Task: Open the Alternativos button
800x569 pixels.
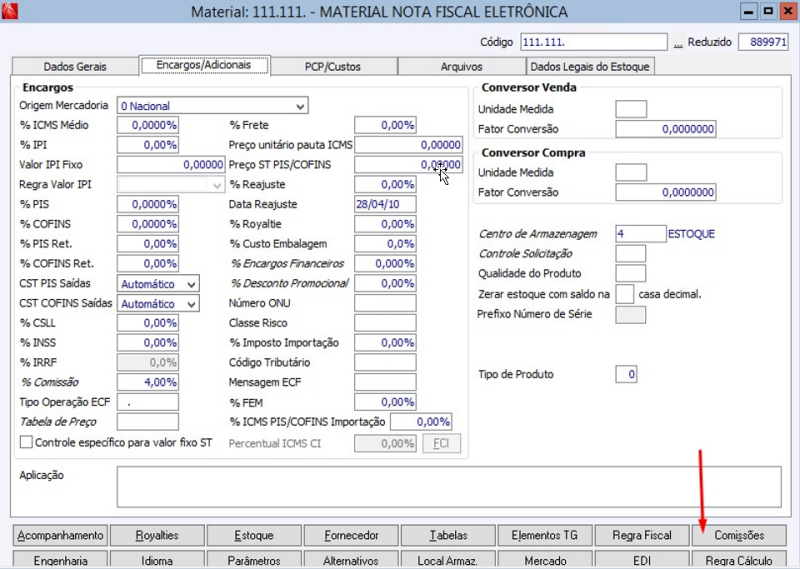Action: click(x=351, y=560)
